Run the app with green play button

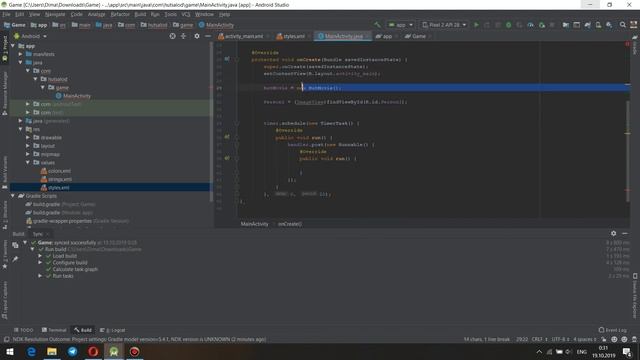pos(476,25)
